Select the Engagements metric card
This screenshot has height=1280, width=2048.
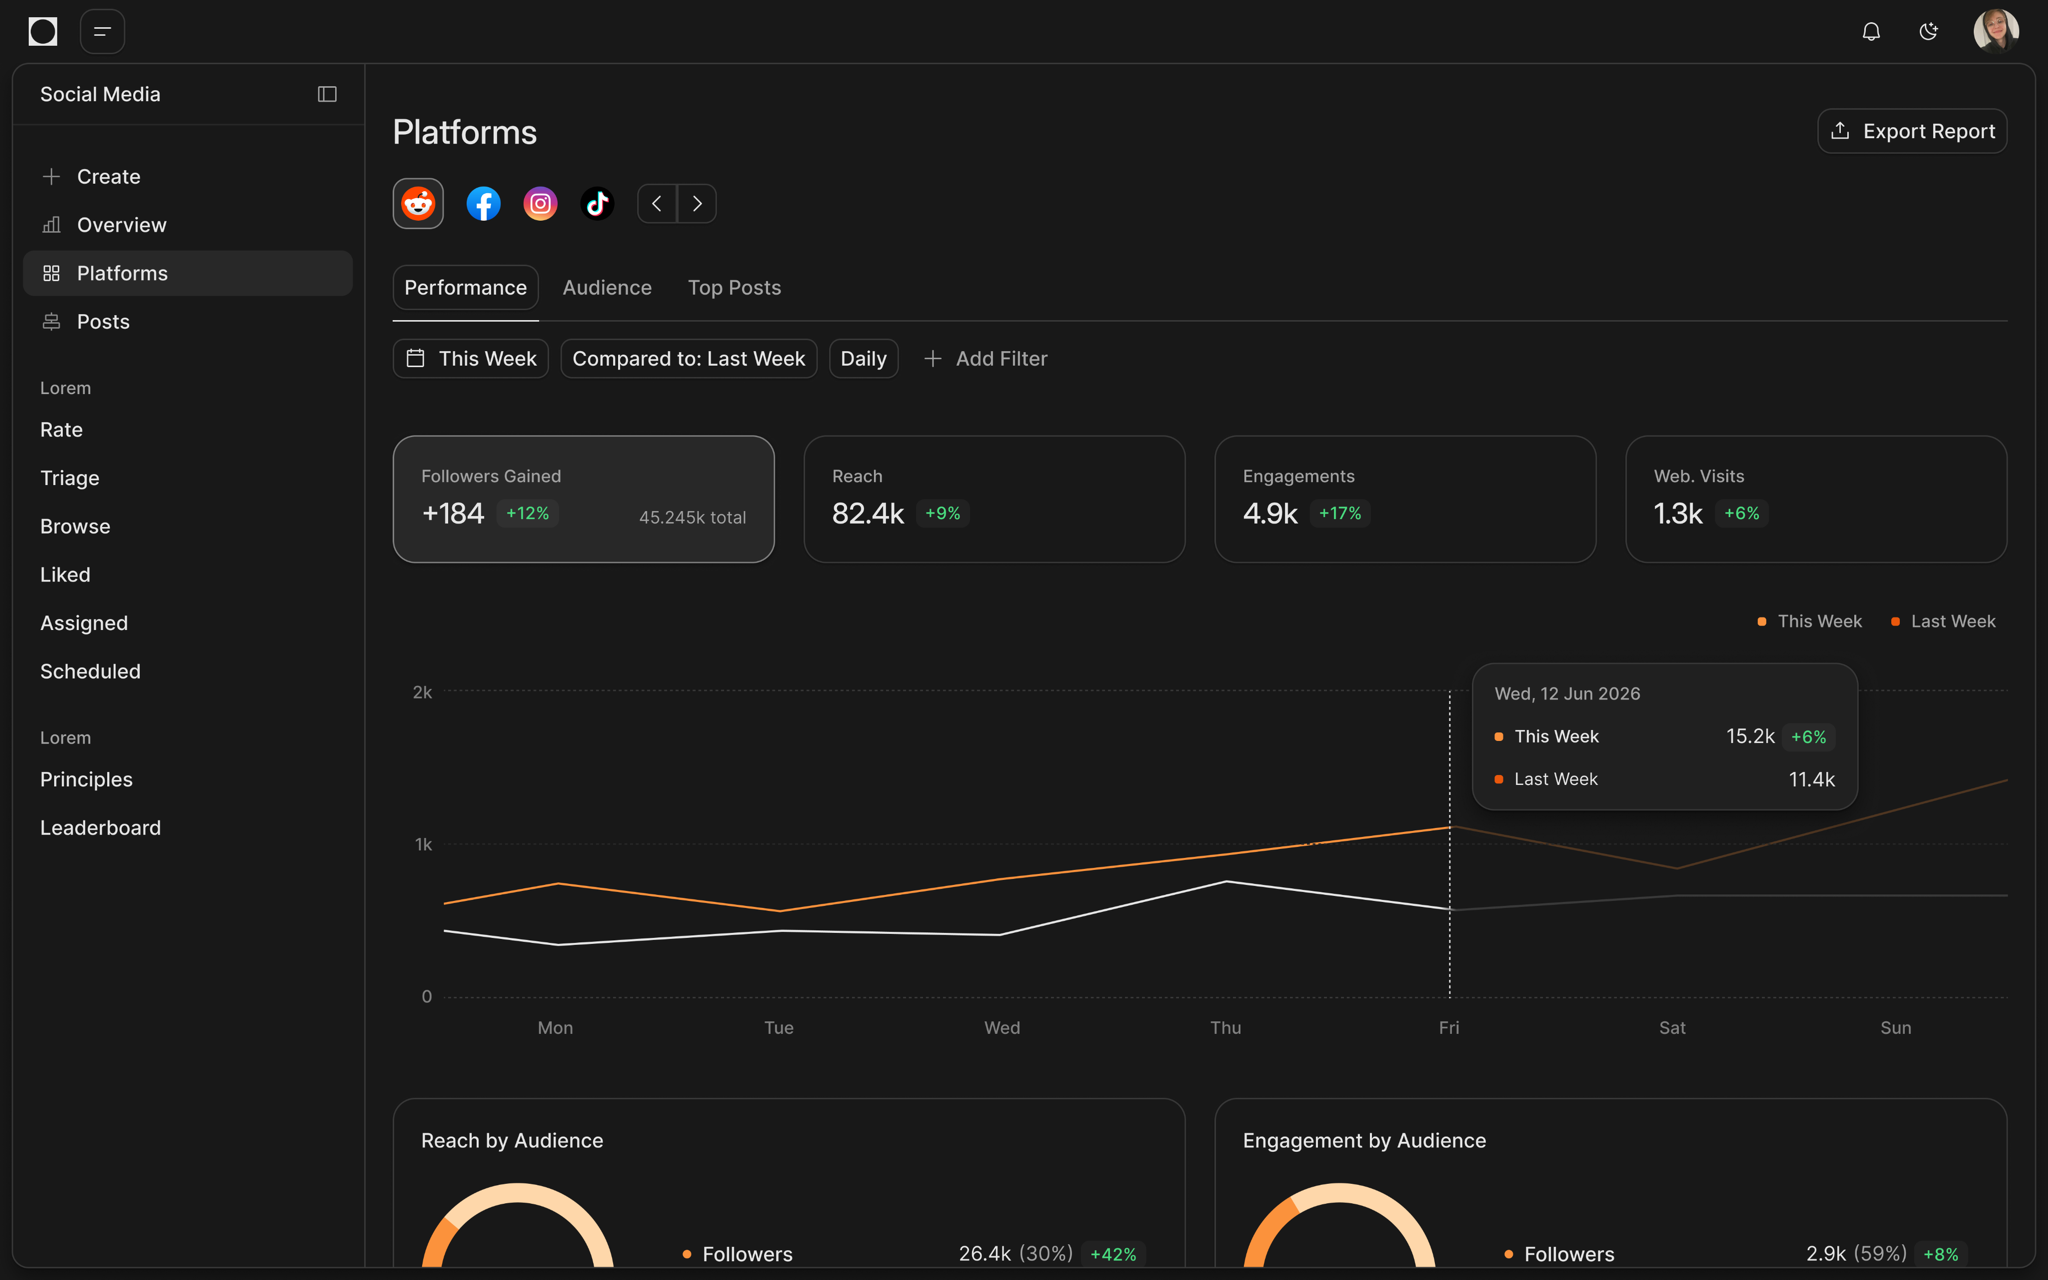point(1405,499)
